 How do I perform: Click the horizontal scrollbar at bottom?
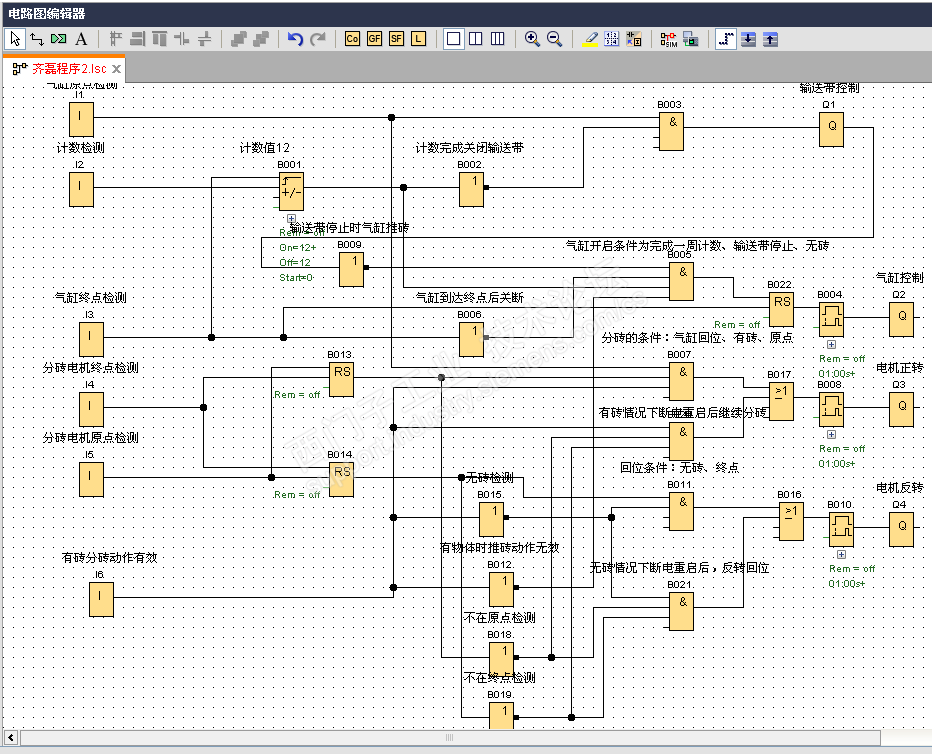[x=450, y=738]
